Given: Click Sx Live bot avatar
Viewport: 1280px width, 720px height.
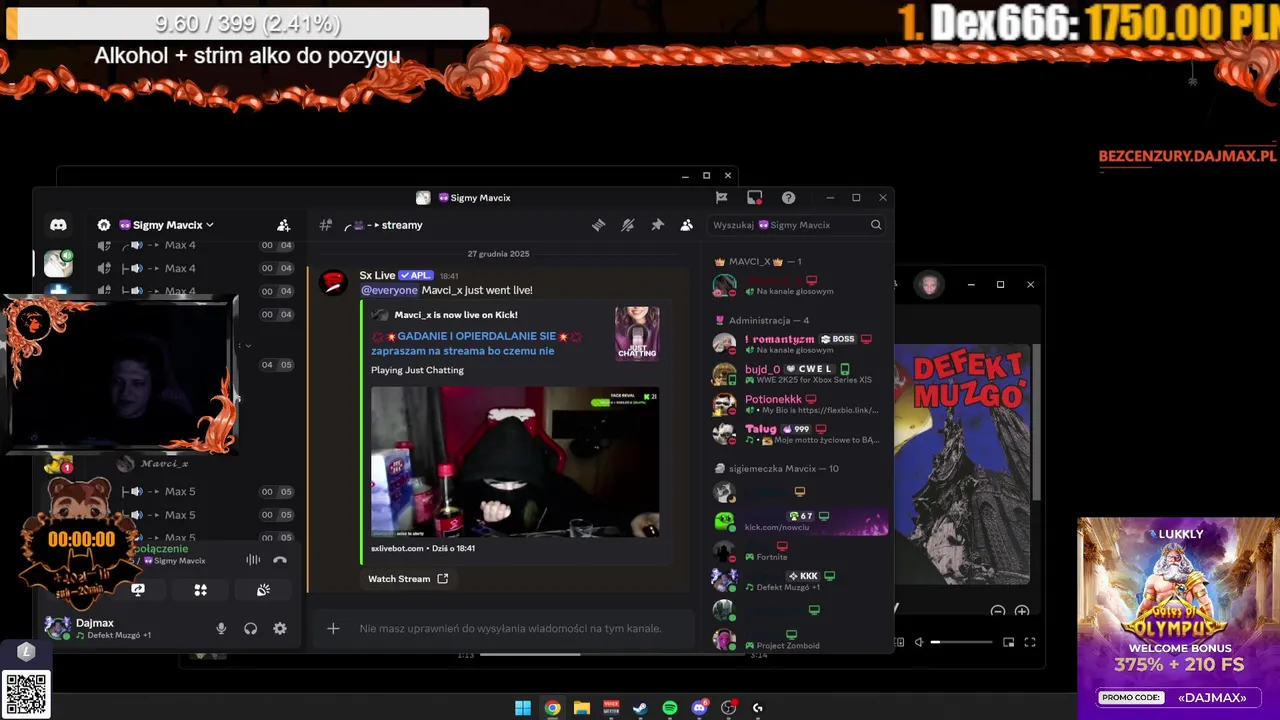Looking at the screenshot, I should pos(333,282).
